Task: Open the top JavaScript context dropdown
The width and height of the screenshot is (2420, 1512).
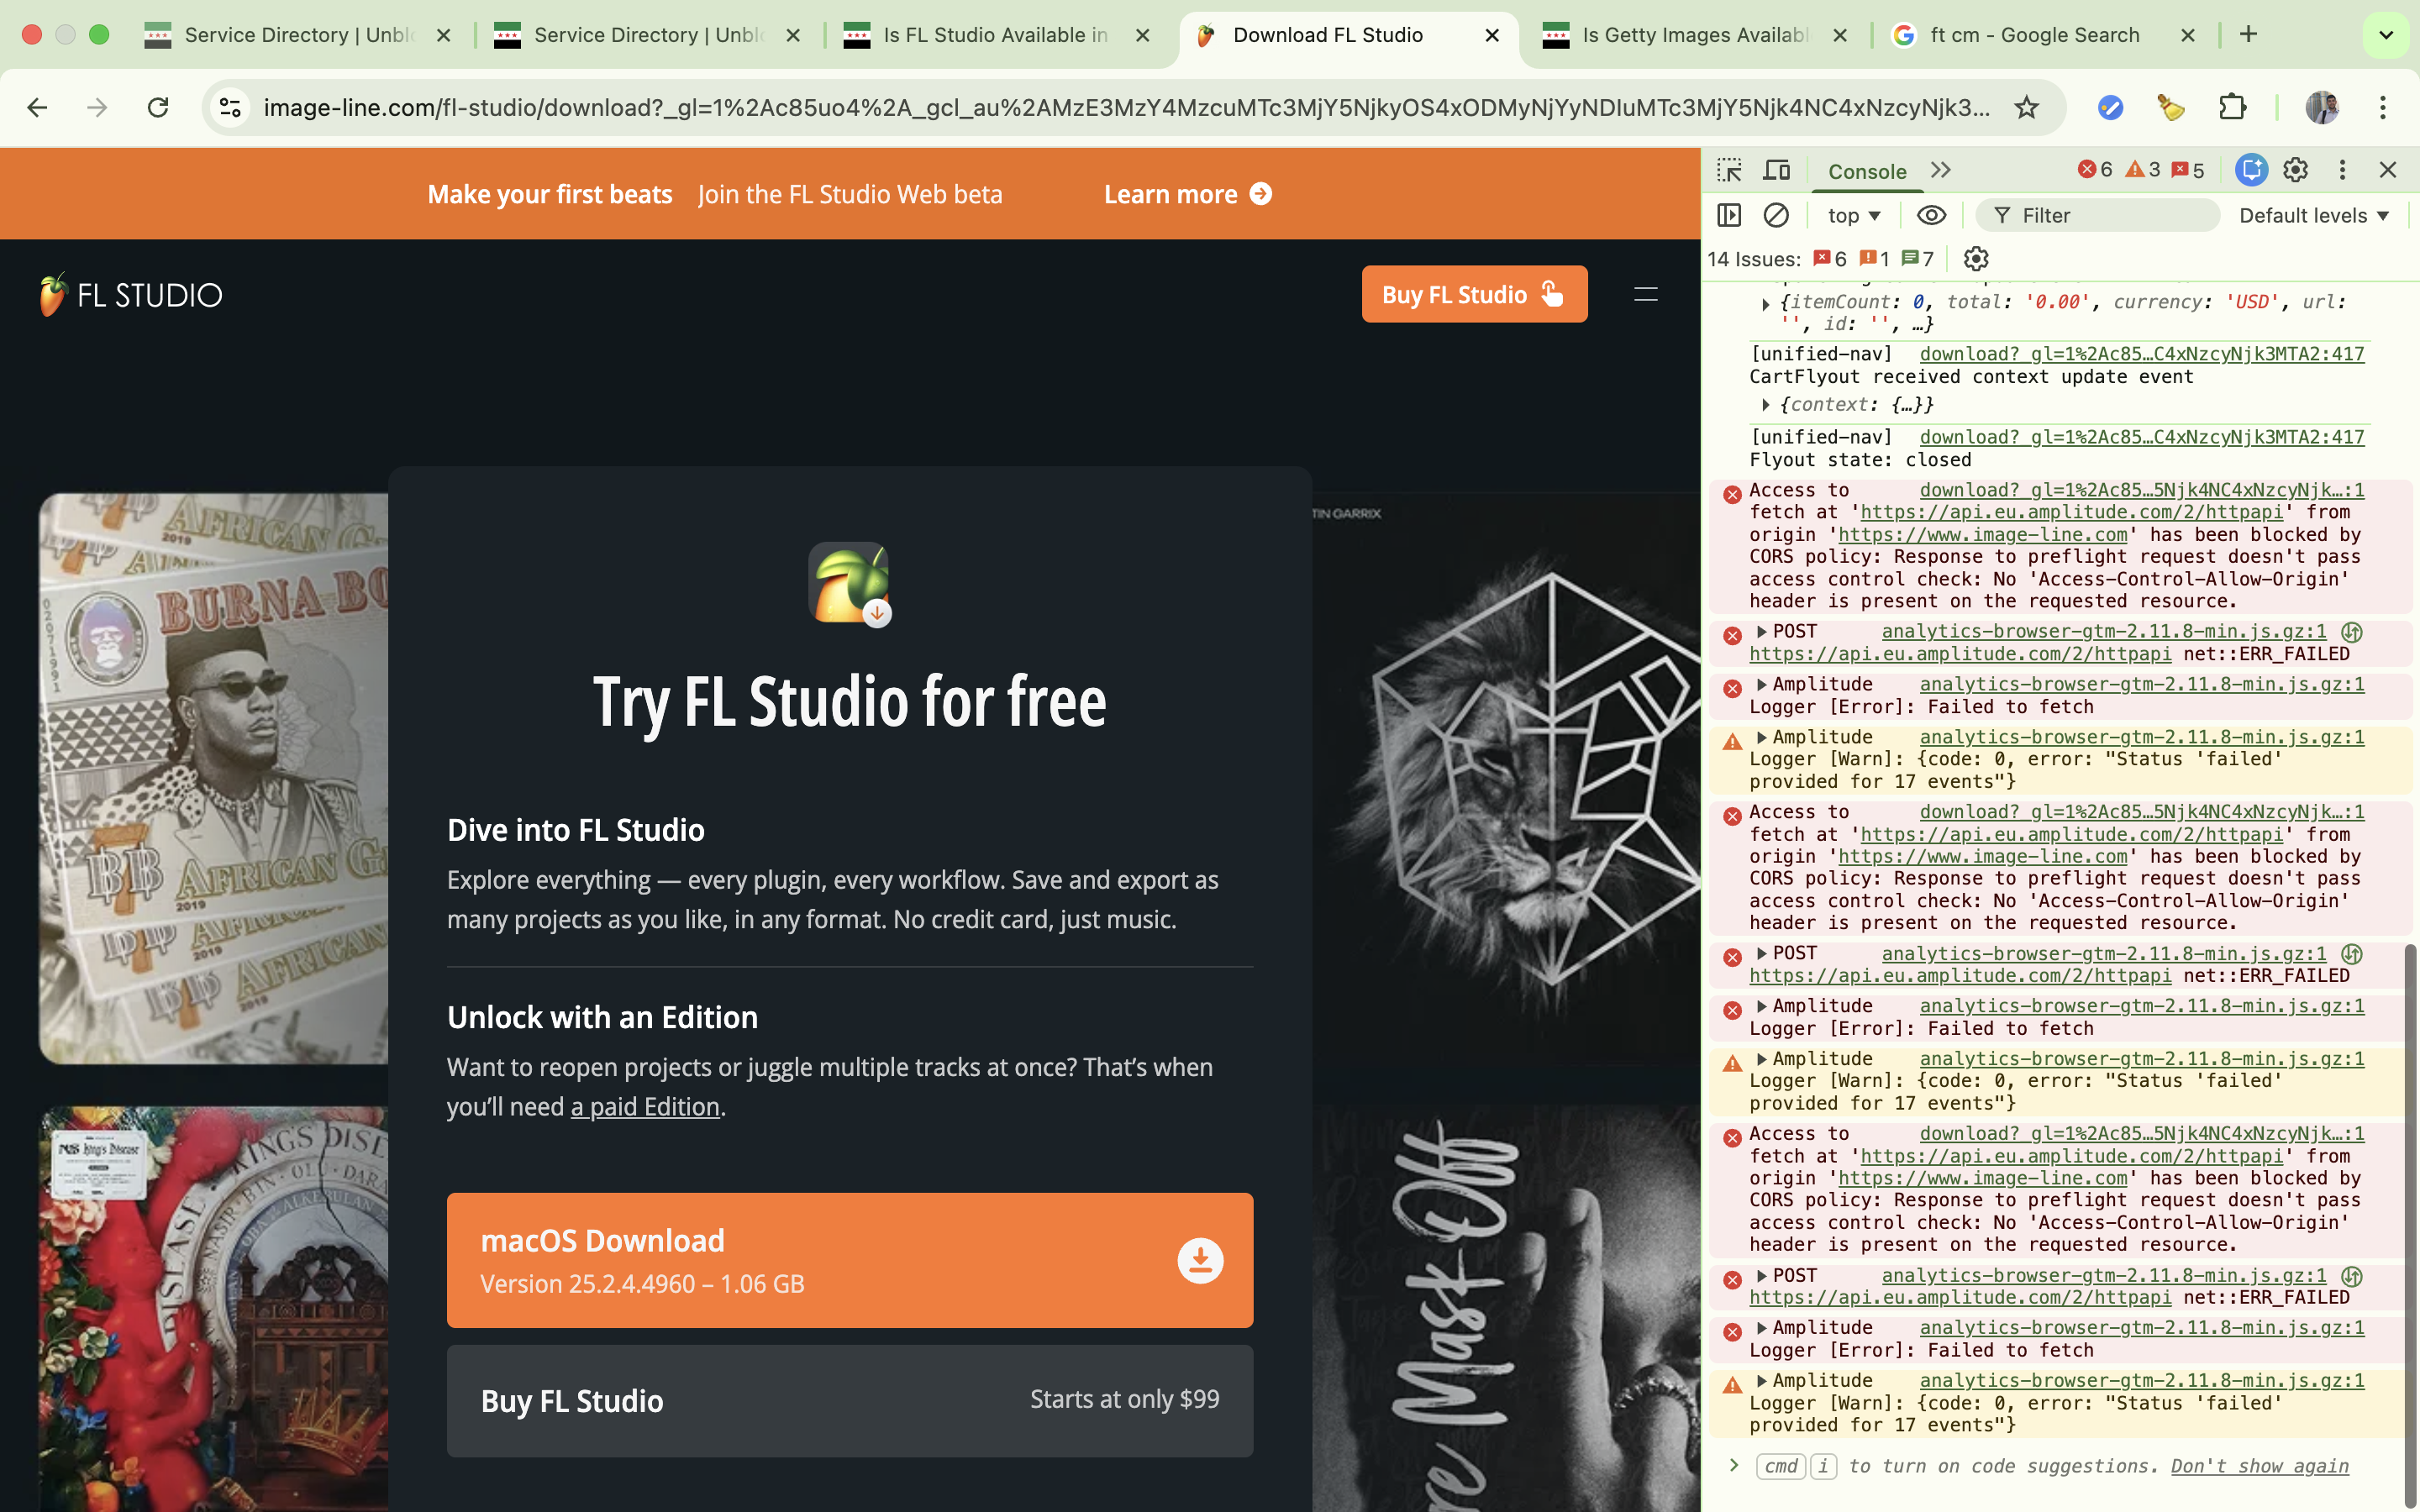Action: point(1853,215)
